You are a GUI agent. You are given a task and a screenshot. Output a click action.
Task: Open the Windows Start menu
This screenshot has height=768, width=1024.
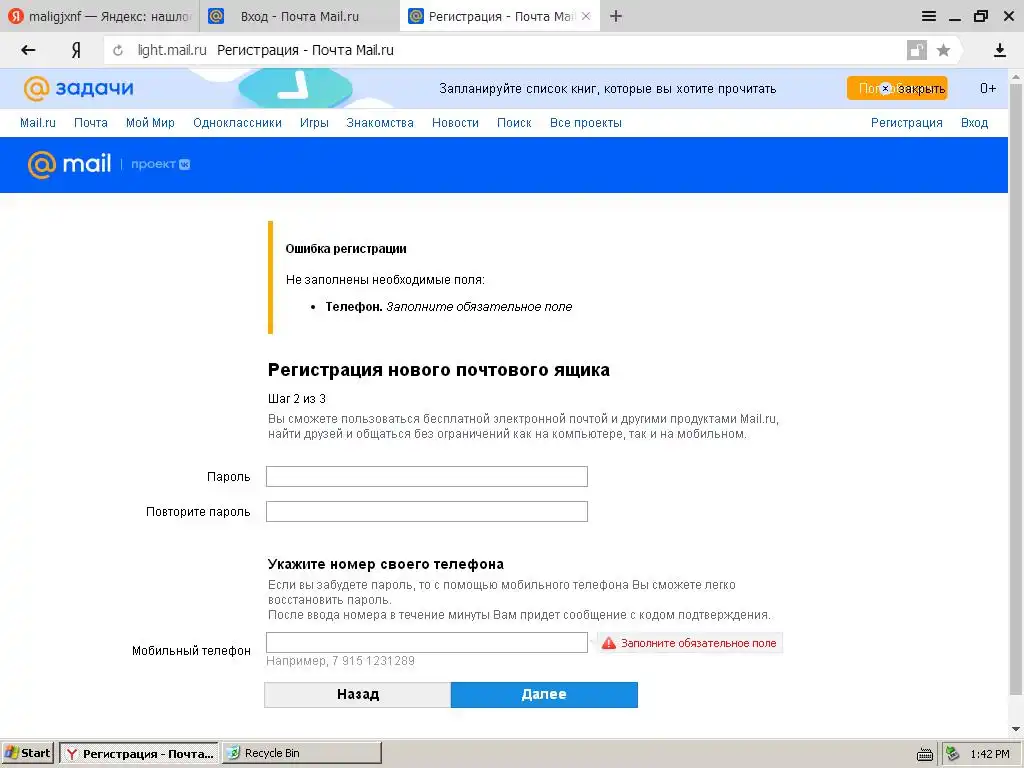pos(28,753)
